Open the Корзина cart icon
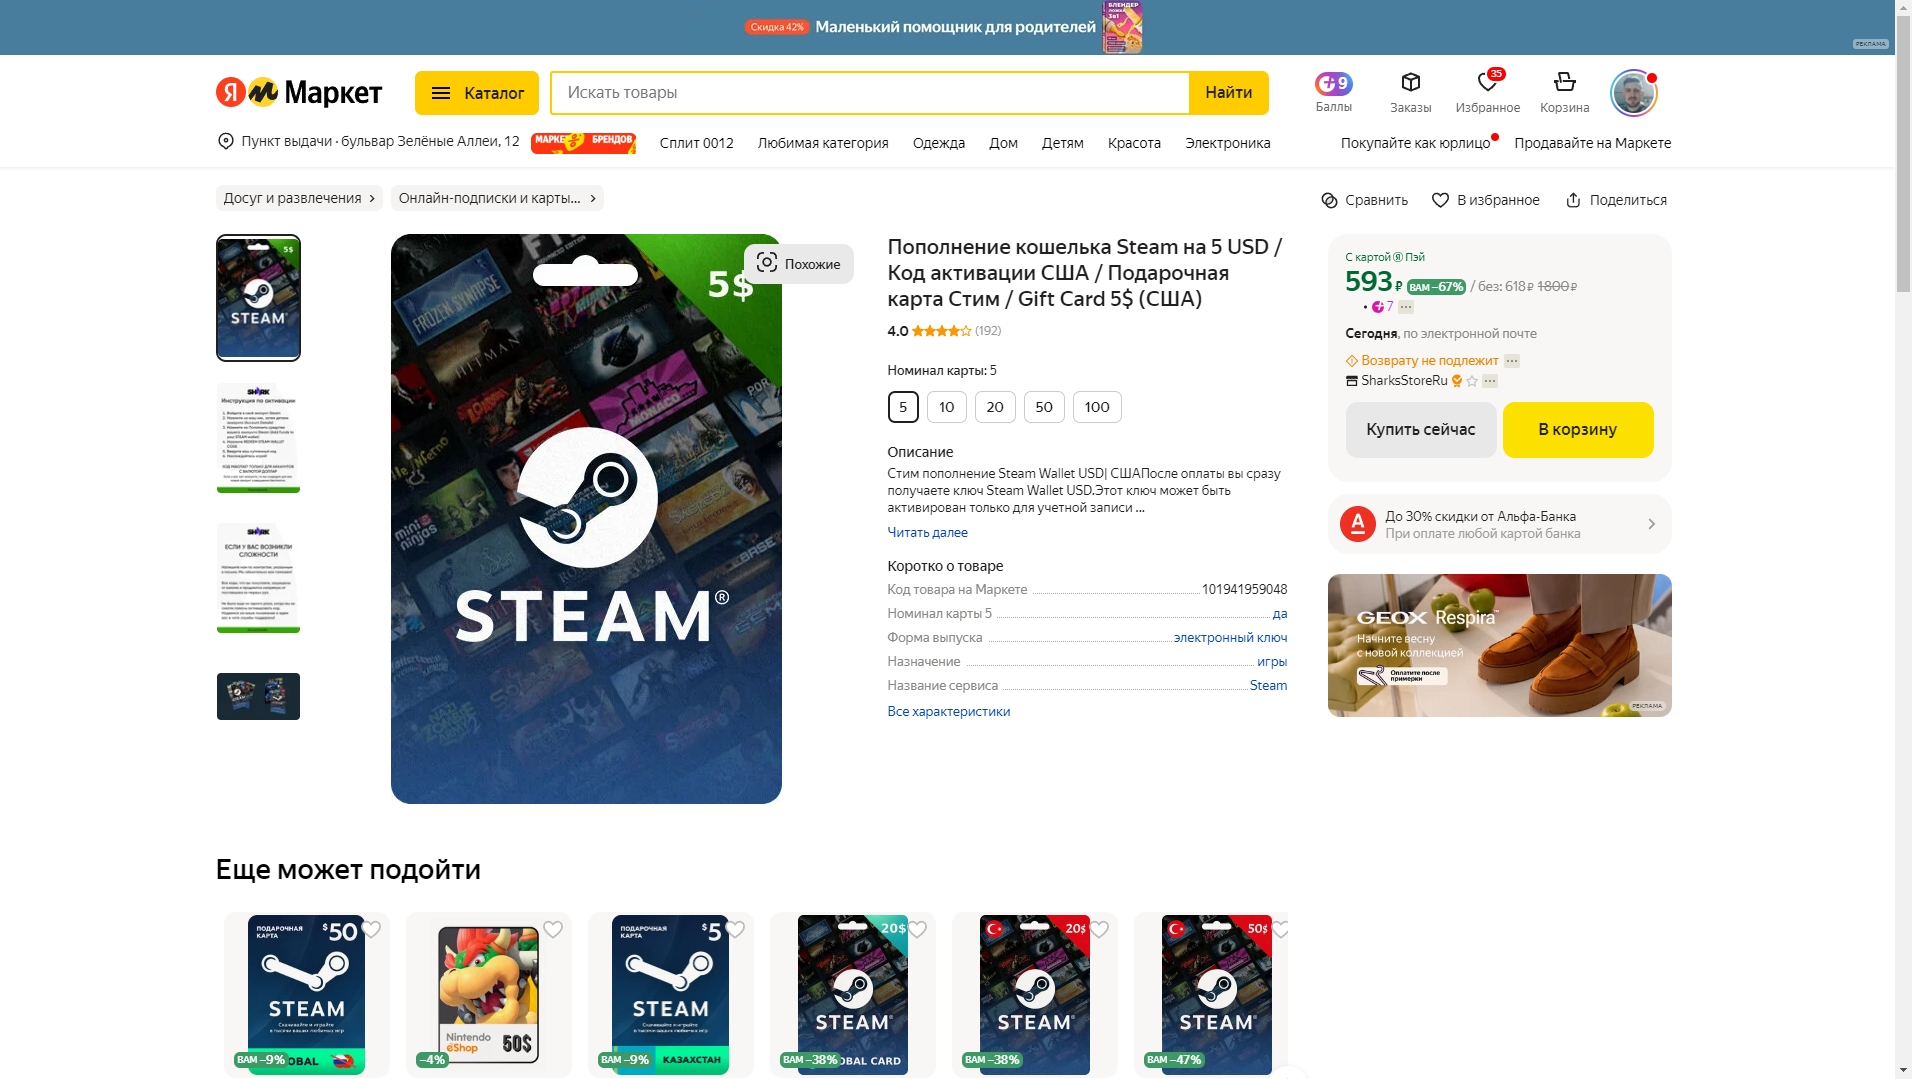Image resolution: width=1912 pixels, height=1079 pixels. tap(1564, 82)
